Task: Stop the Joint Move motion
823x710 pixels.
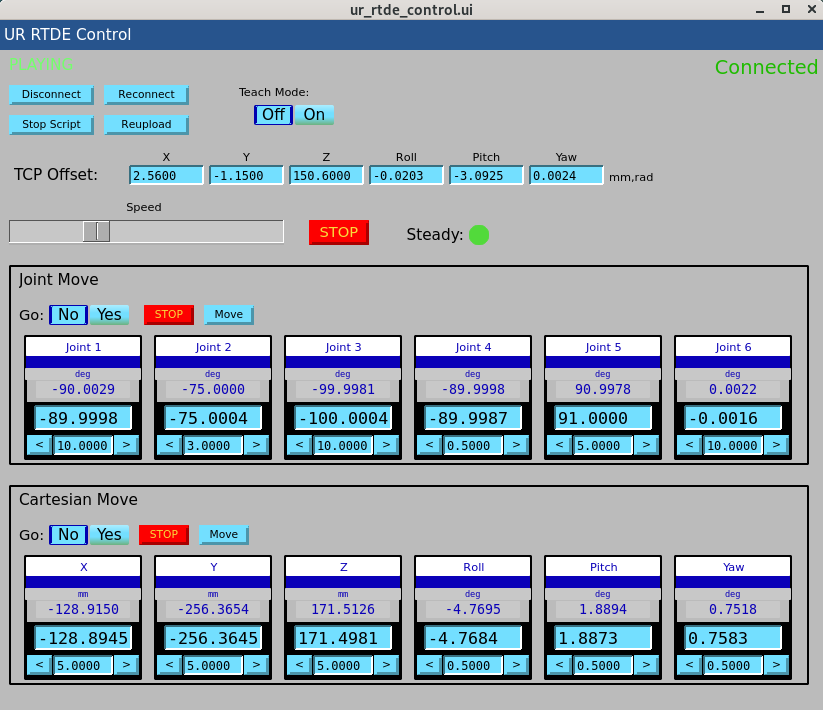Action: click(169, 314)
